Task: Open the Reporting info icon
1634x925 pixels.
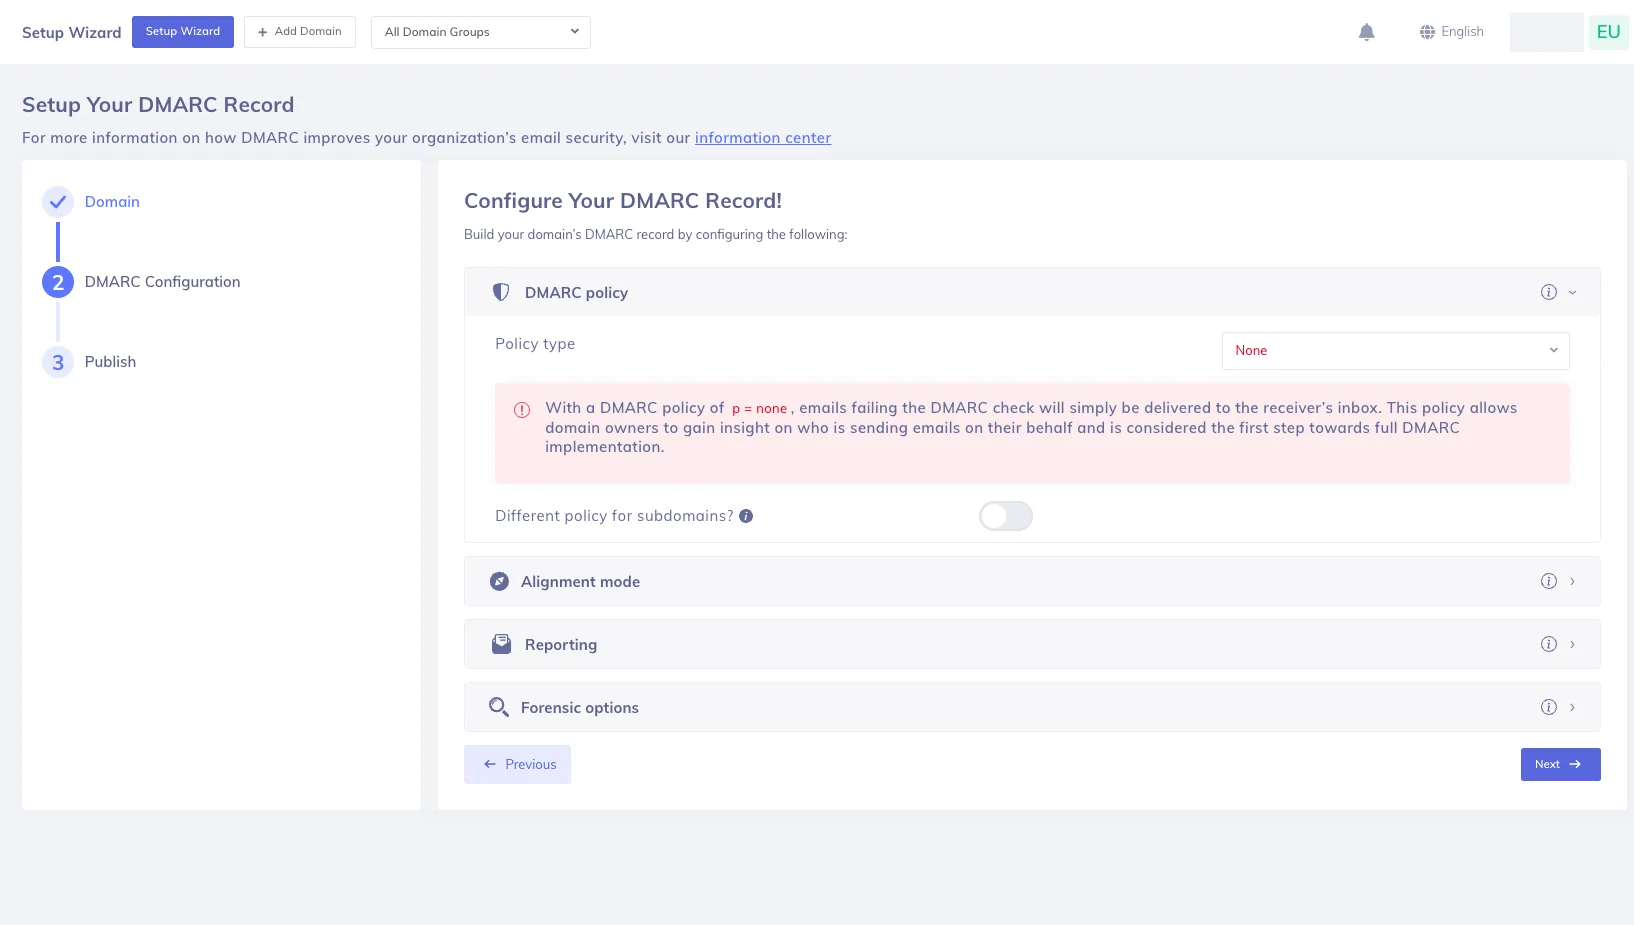Action: [x=1548, y=644]
